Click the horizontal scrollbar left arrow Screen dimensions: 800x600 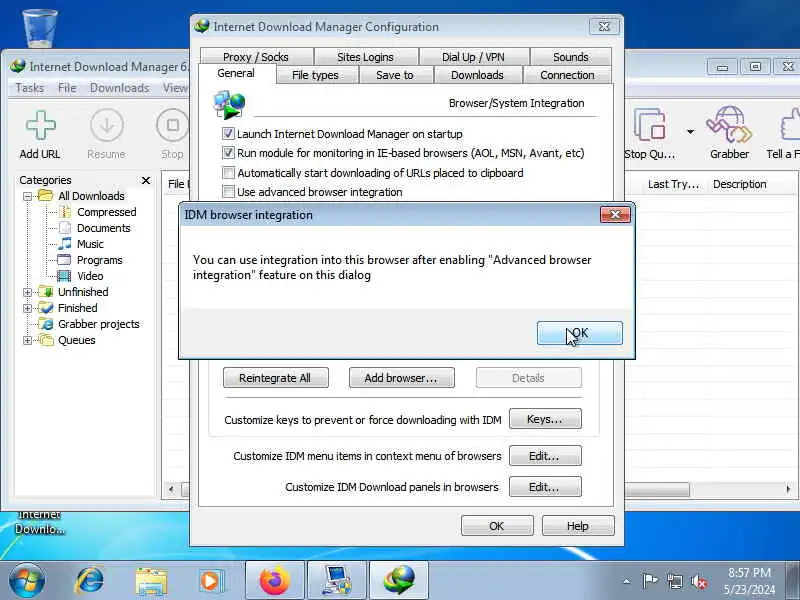[x=171, y=489]
